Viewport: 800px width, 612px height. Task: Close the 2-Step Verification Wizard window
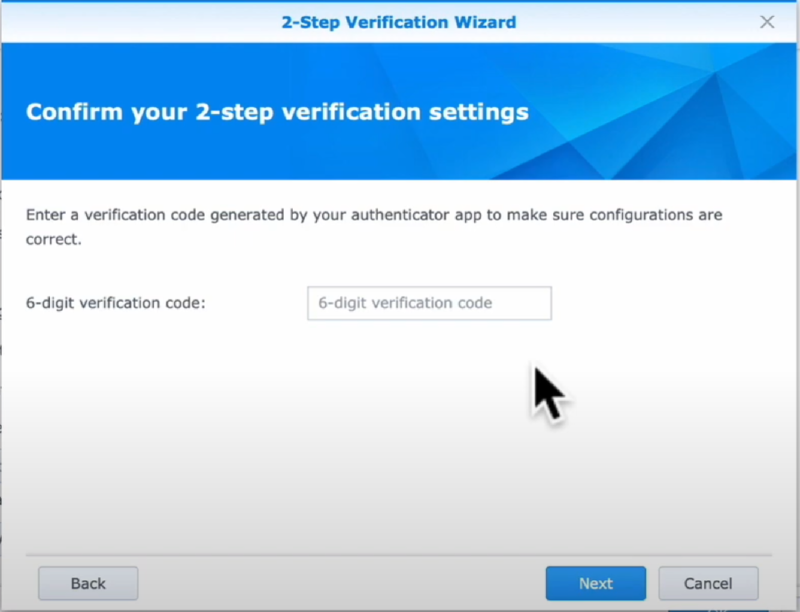[x=767, y=21]
